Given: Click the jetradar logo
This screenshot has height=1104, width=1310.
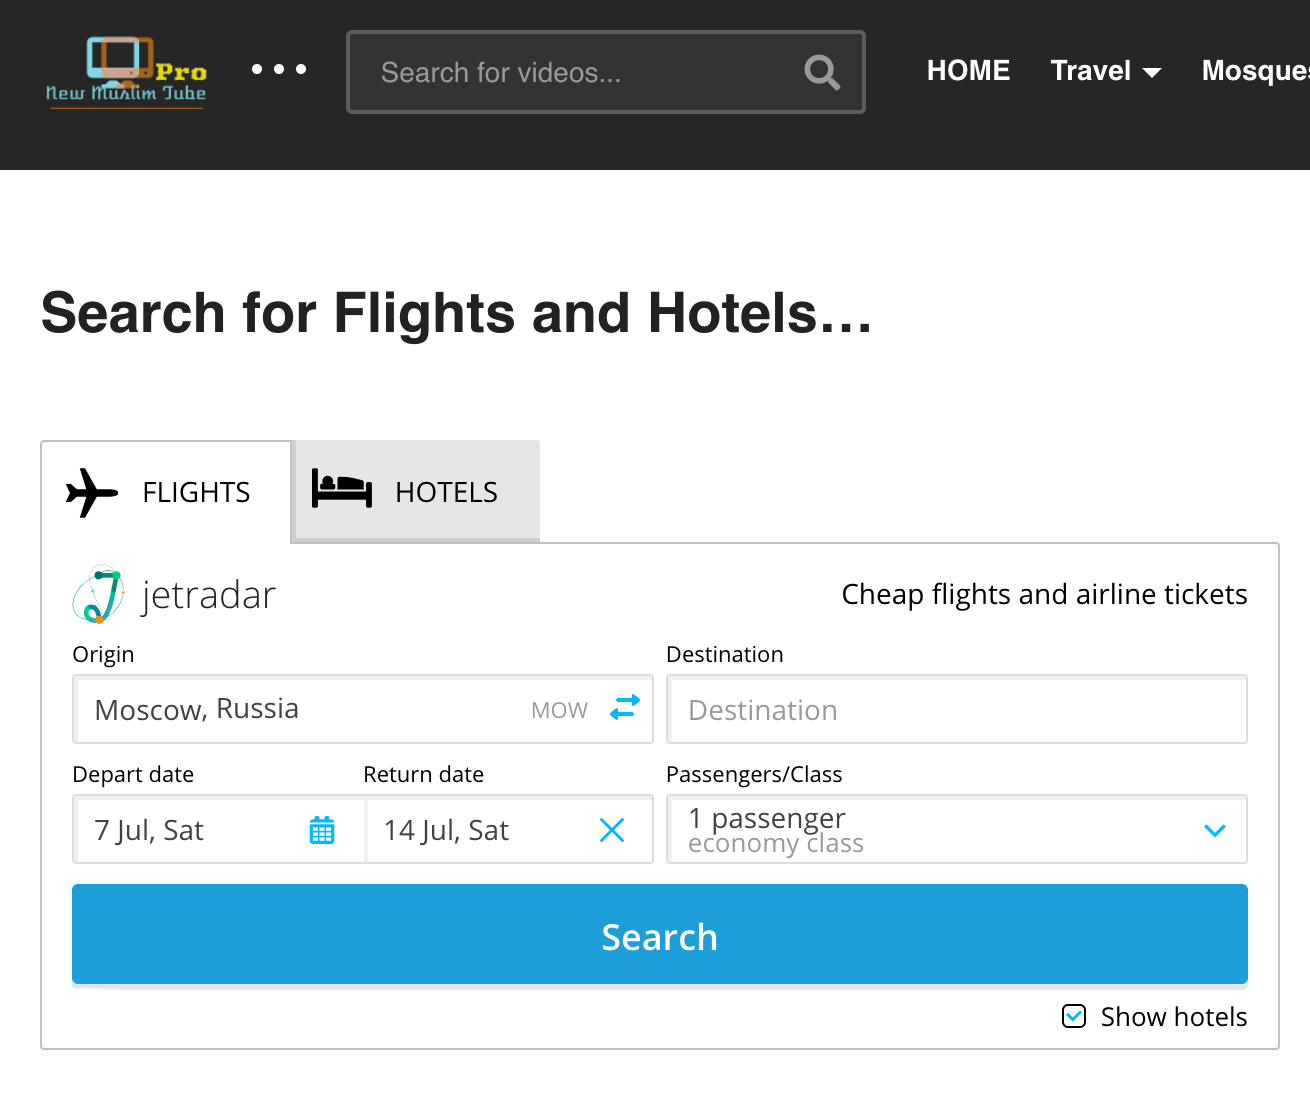Looking at the screenshot, I should pyautogui.click(x=174, y=595).
